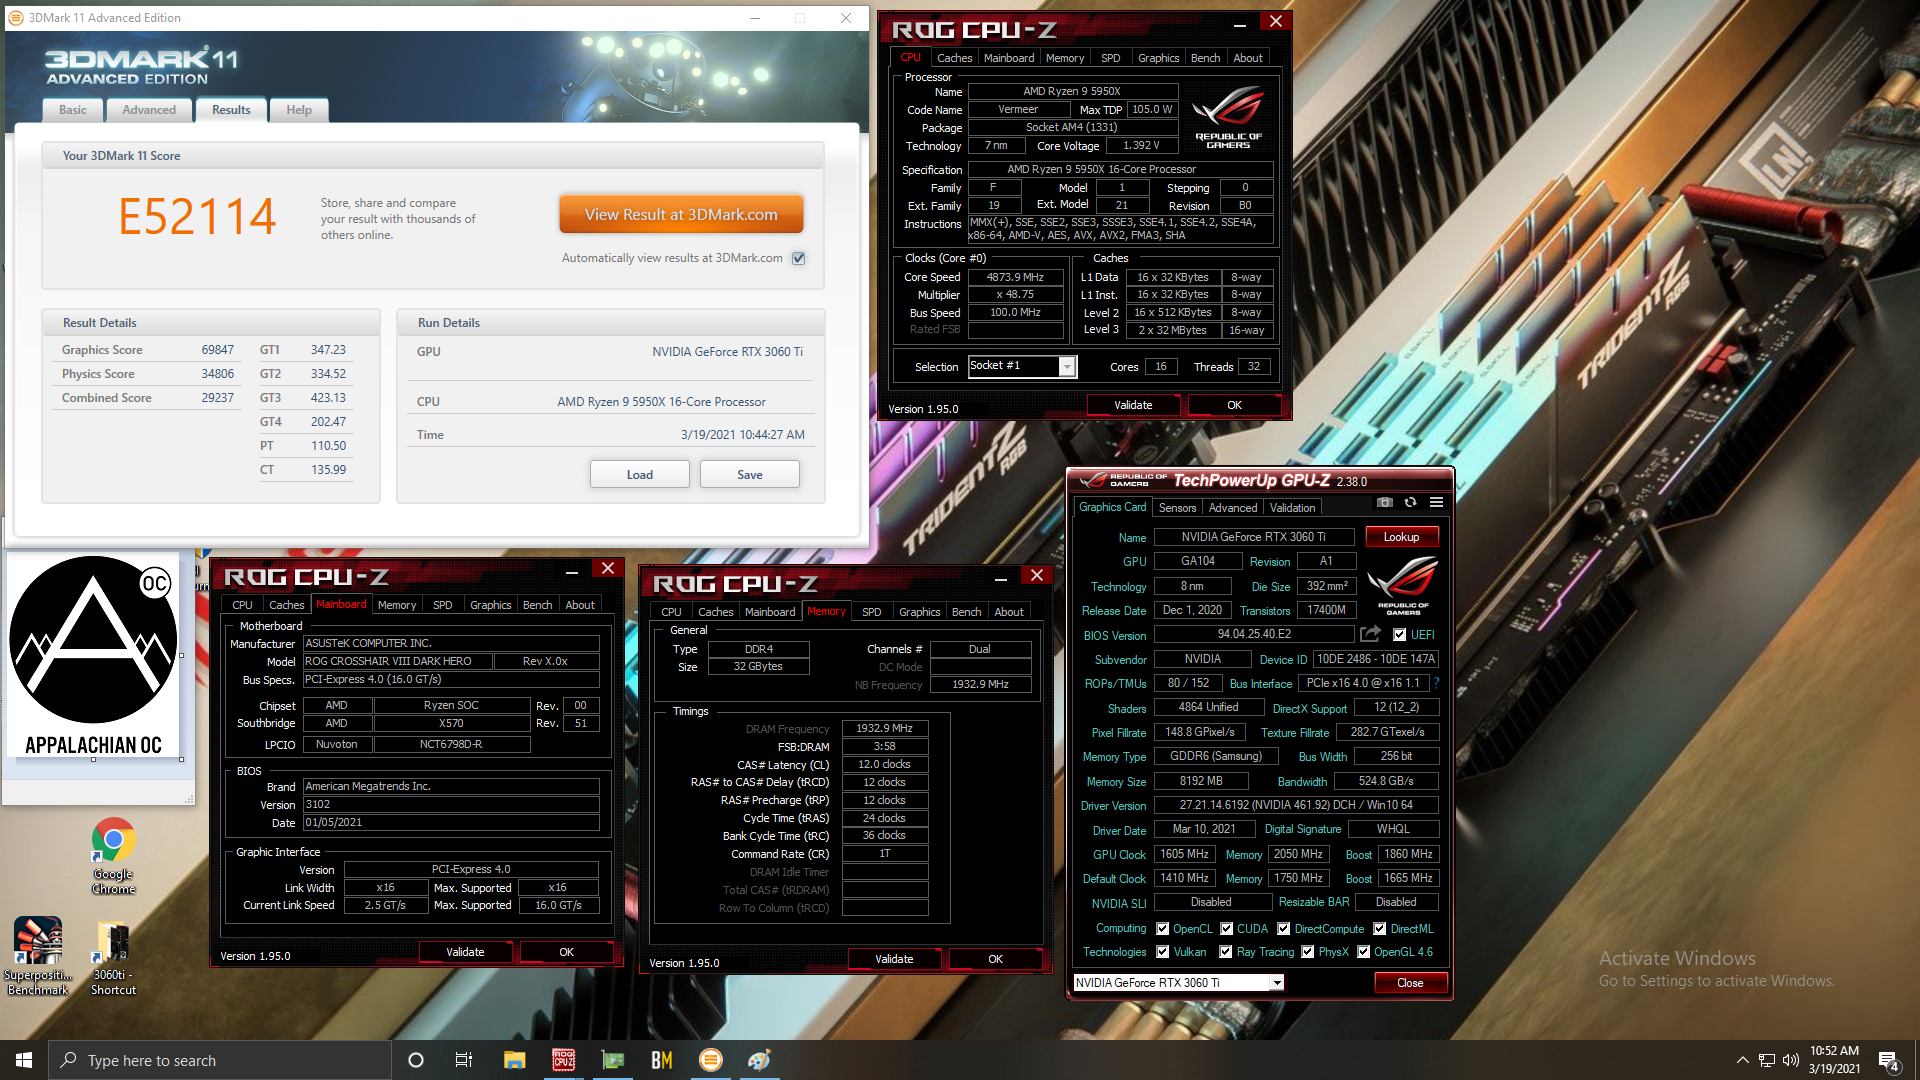Click BIOS version share/export icon in GPU-Z
This screenshot has width=1920, height=1080.
point(1370,634)
